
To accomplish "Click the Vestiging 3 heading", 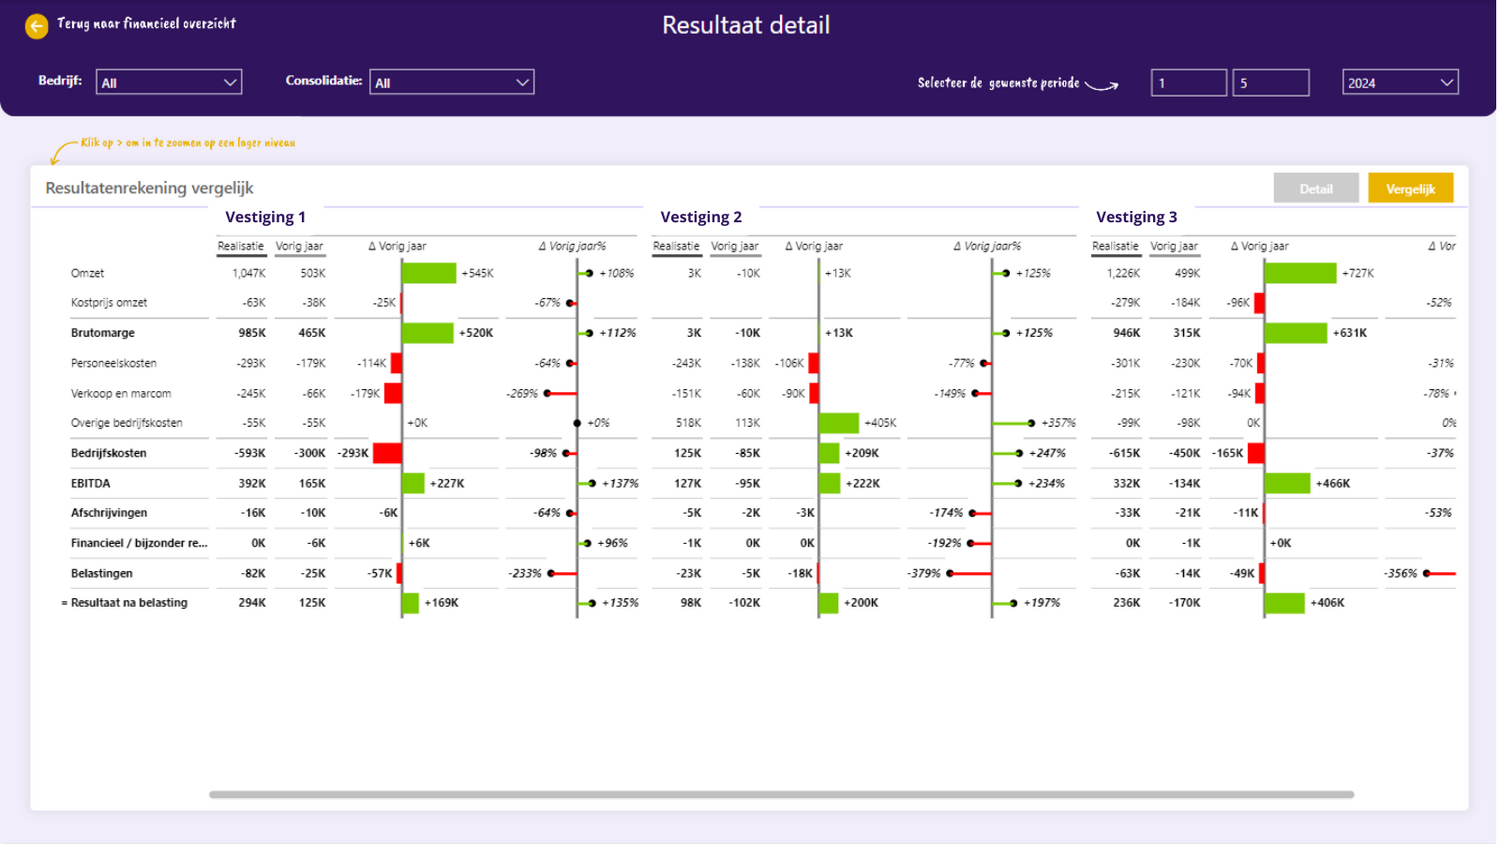I will pyautogui.click(x=1136, y=217).
